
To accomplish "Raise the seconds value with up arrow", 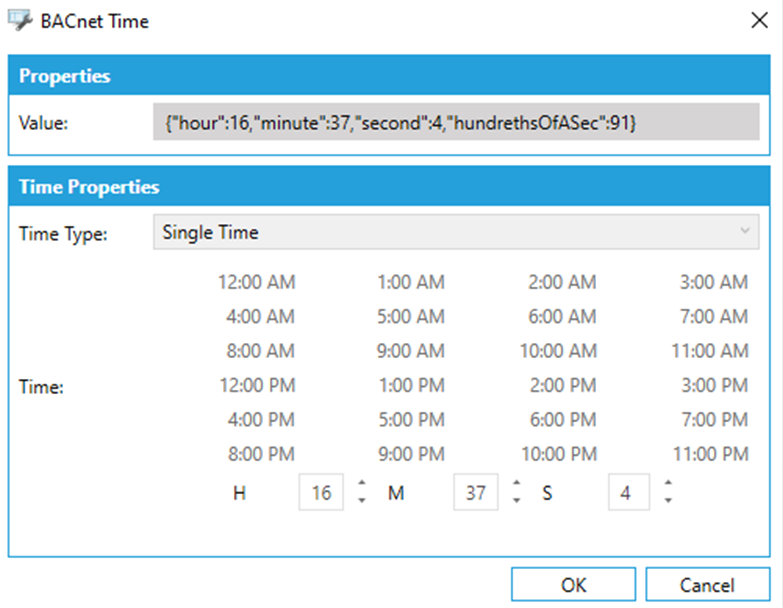I will (667, 485).
